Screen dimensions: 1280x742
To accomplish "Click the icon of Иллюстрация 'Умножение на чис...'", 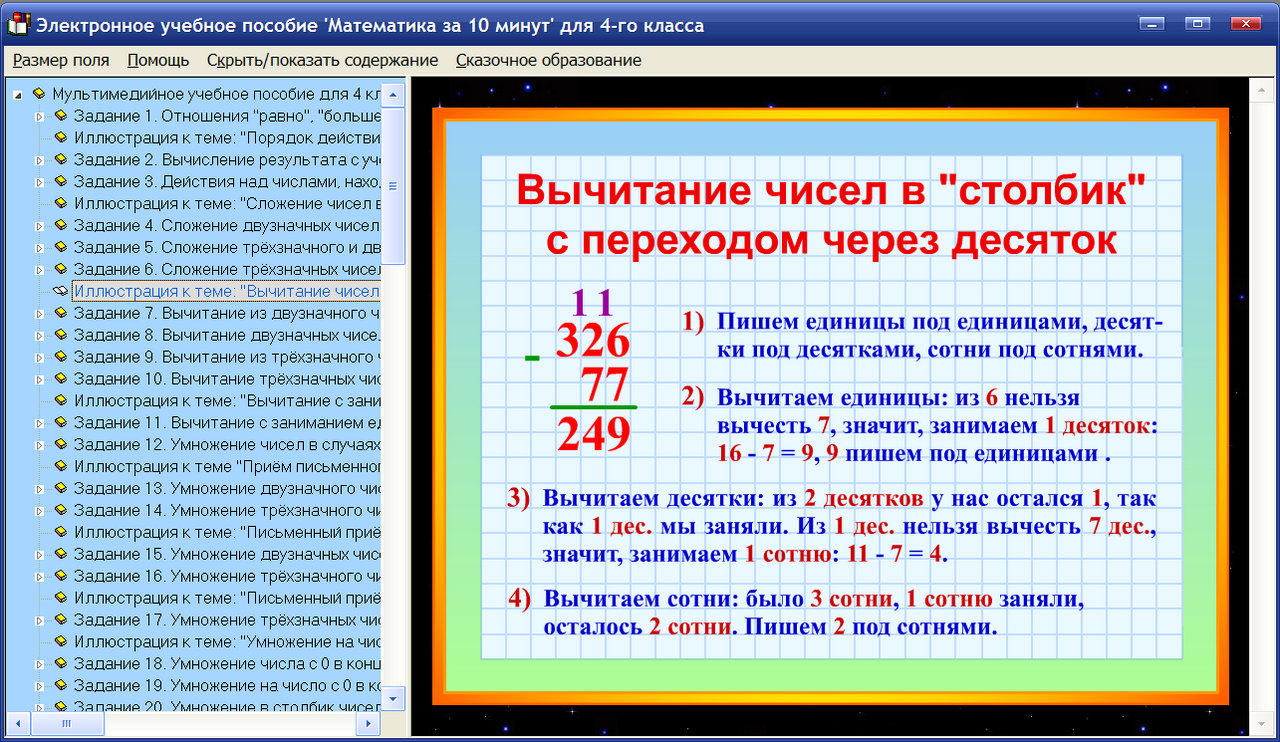I will [x=60, y=643].
